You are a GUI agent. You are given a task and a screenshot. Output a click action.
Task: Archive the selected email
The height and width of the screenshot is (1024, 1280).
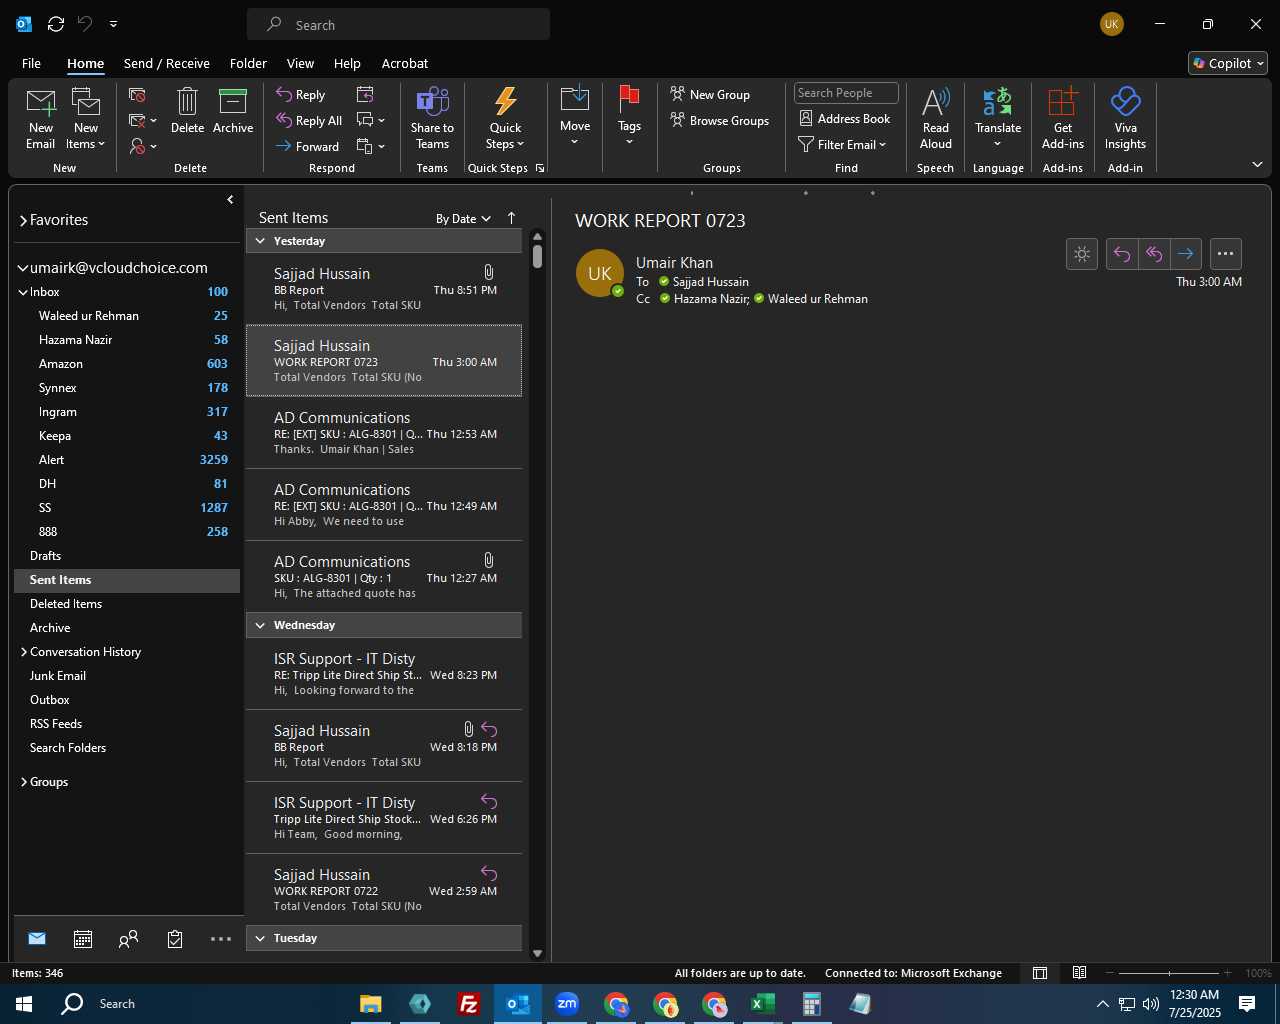233,111
